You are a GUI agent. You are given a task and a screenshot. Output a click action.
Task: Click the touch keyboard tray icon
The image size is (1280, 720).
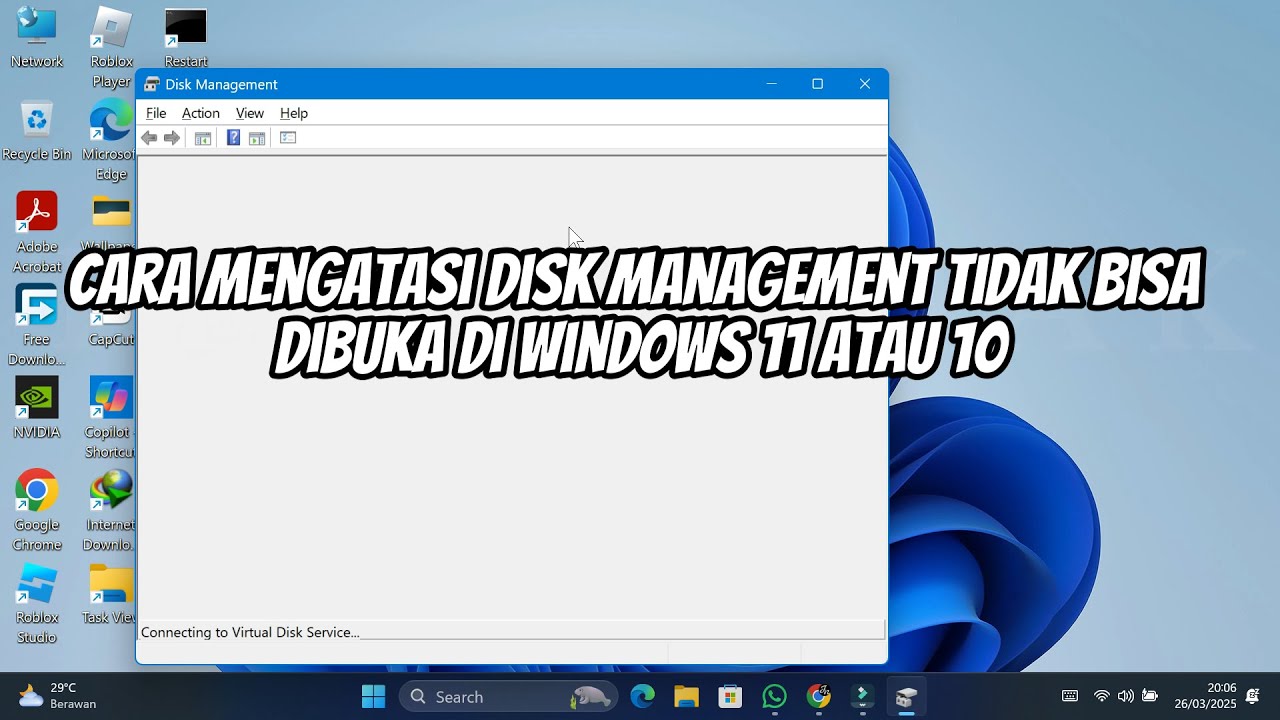pyautogui.click(x=1070, y=696)
